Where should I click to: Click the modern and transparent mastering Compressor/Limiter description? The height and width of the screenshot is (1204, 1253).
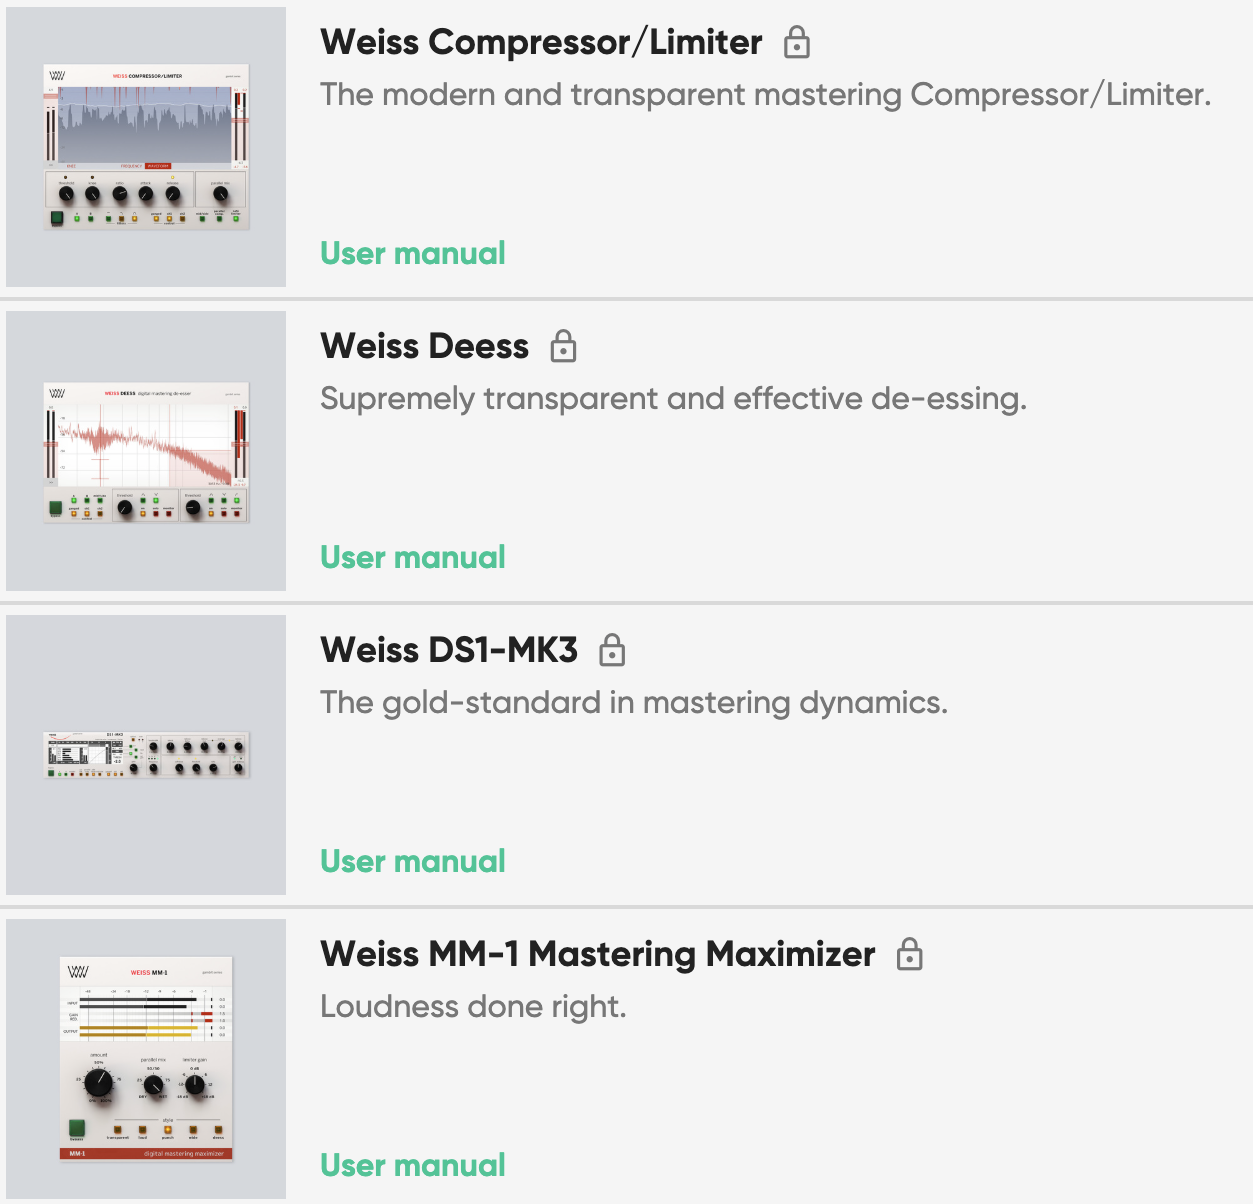(765, 94)
